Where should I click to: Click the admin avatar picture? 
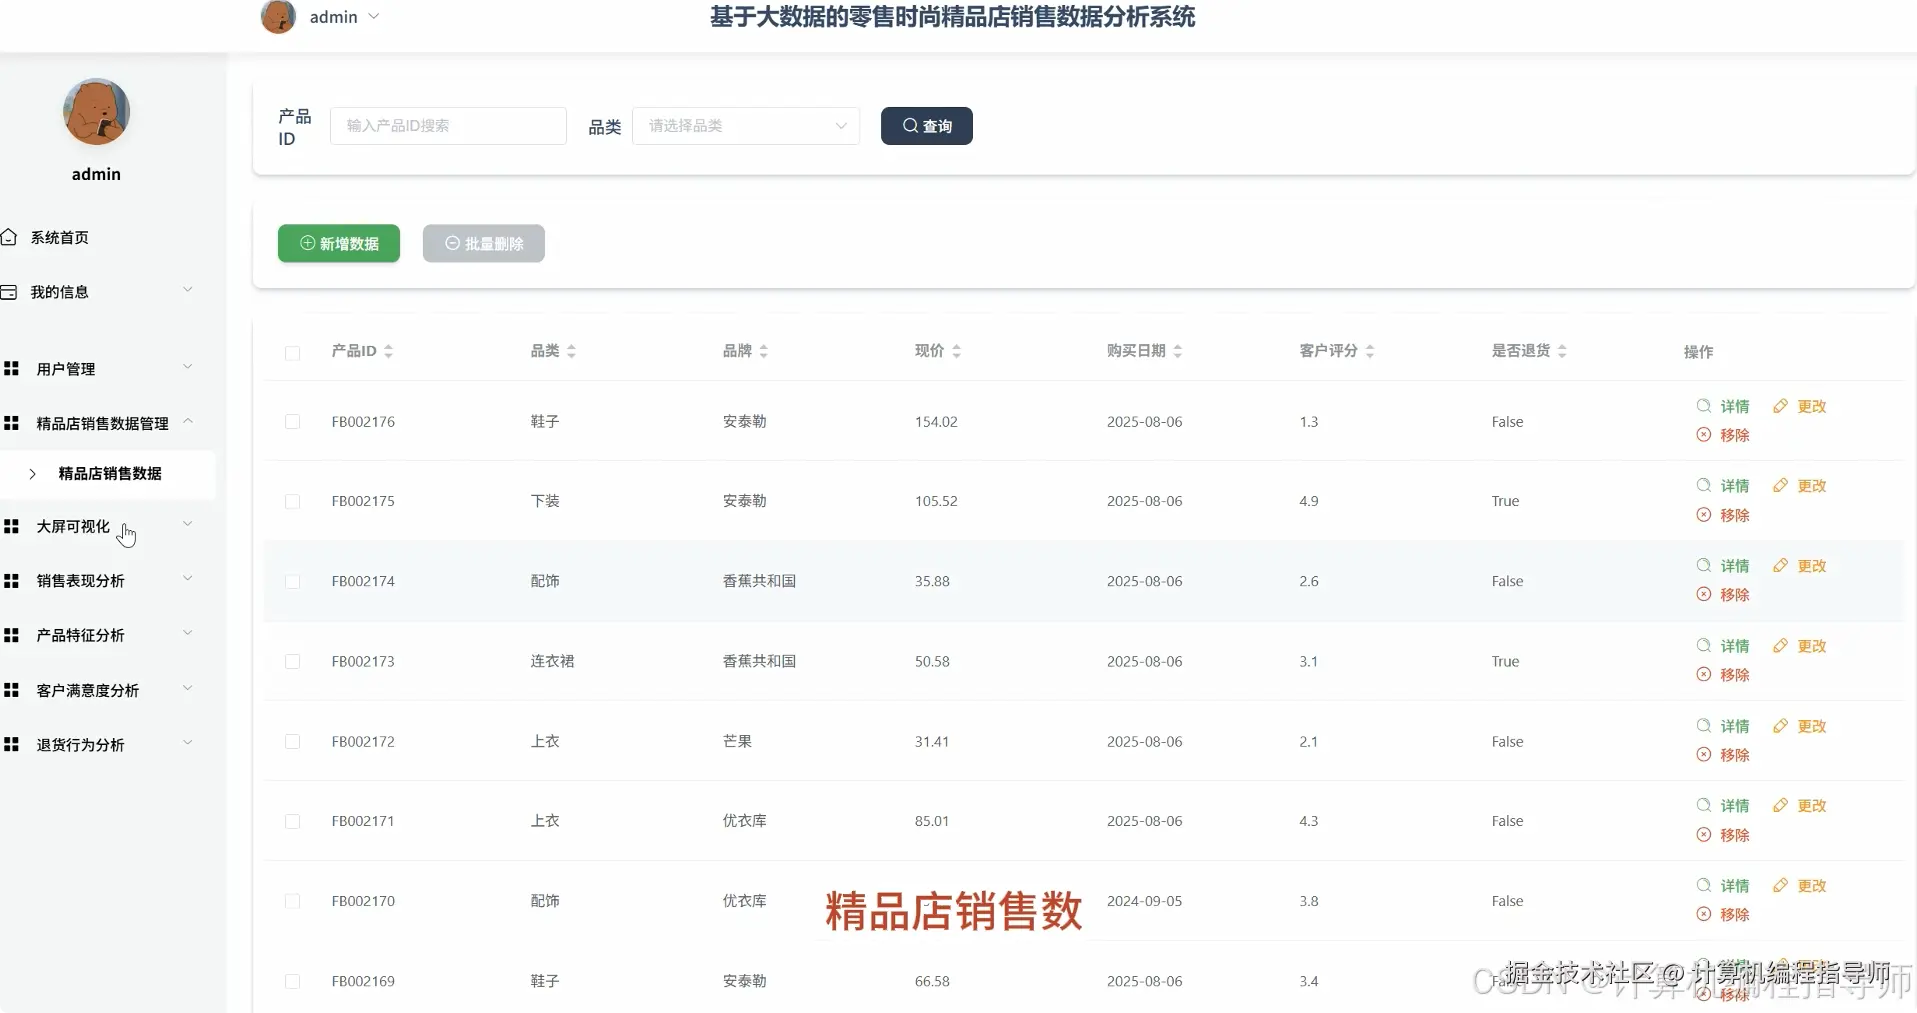point(278,17)
